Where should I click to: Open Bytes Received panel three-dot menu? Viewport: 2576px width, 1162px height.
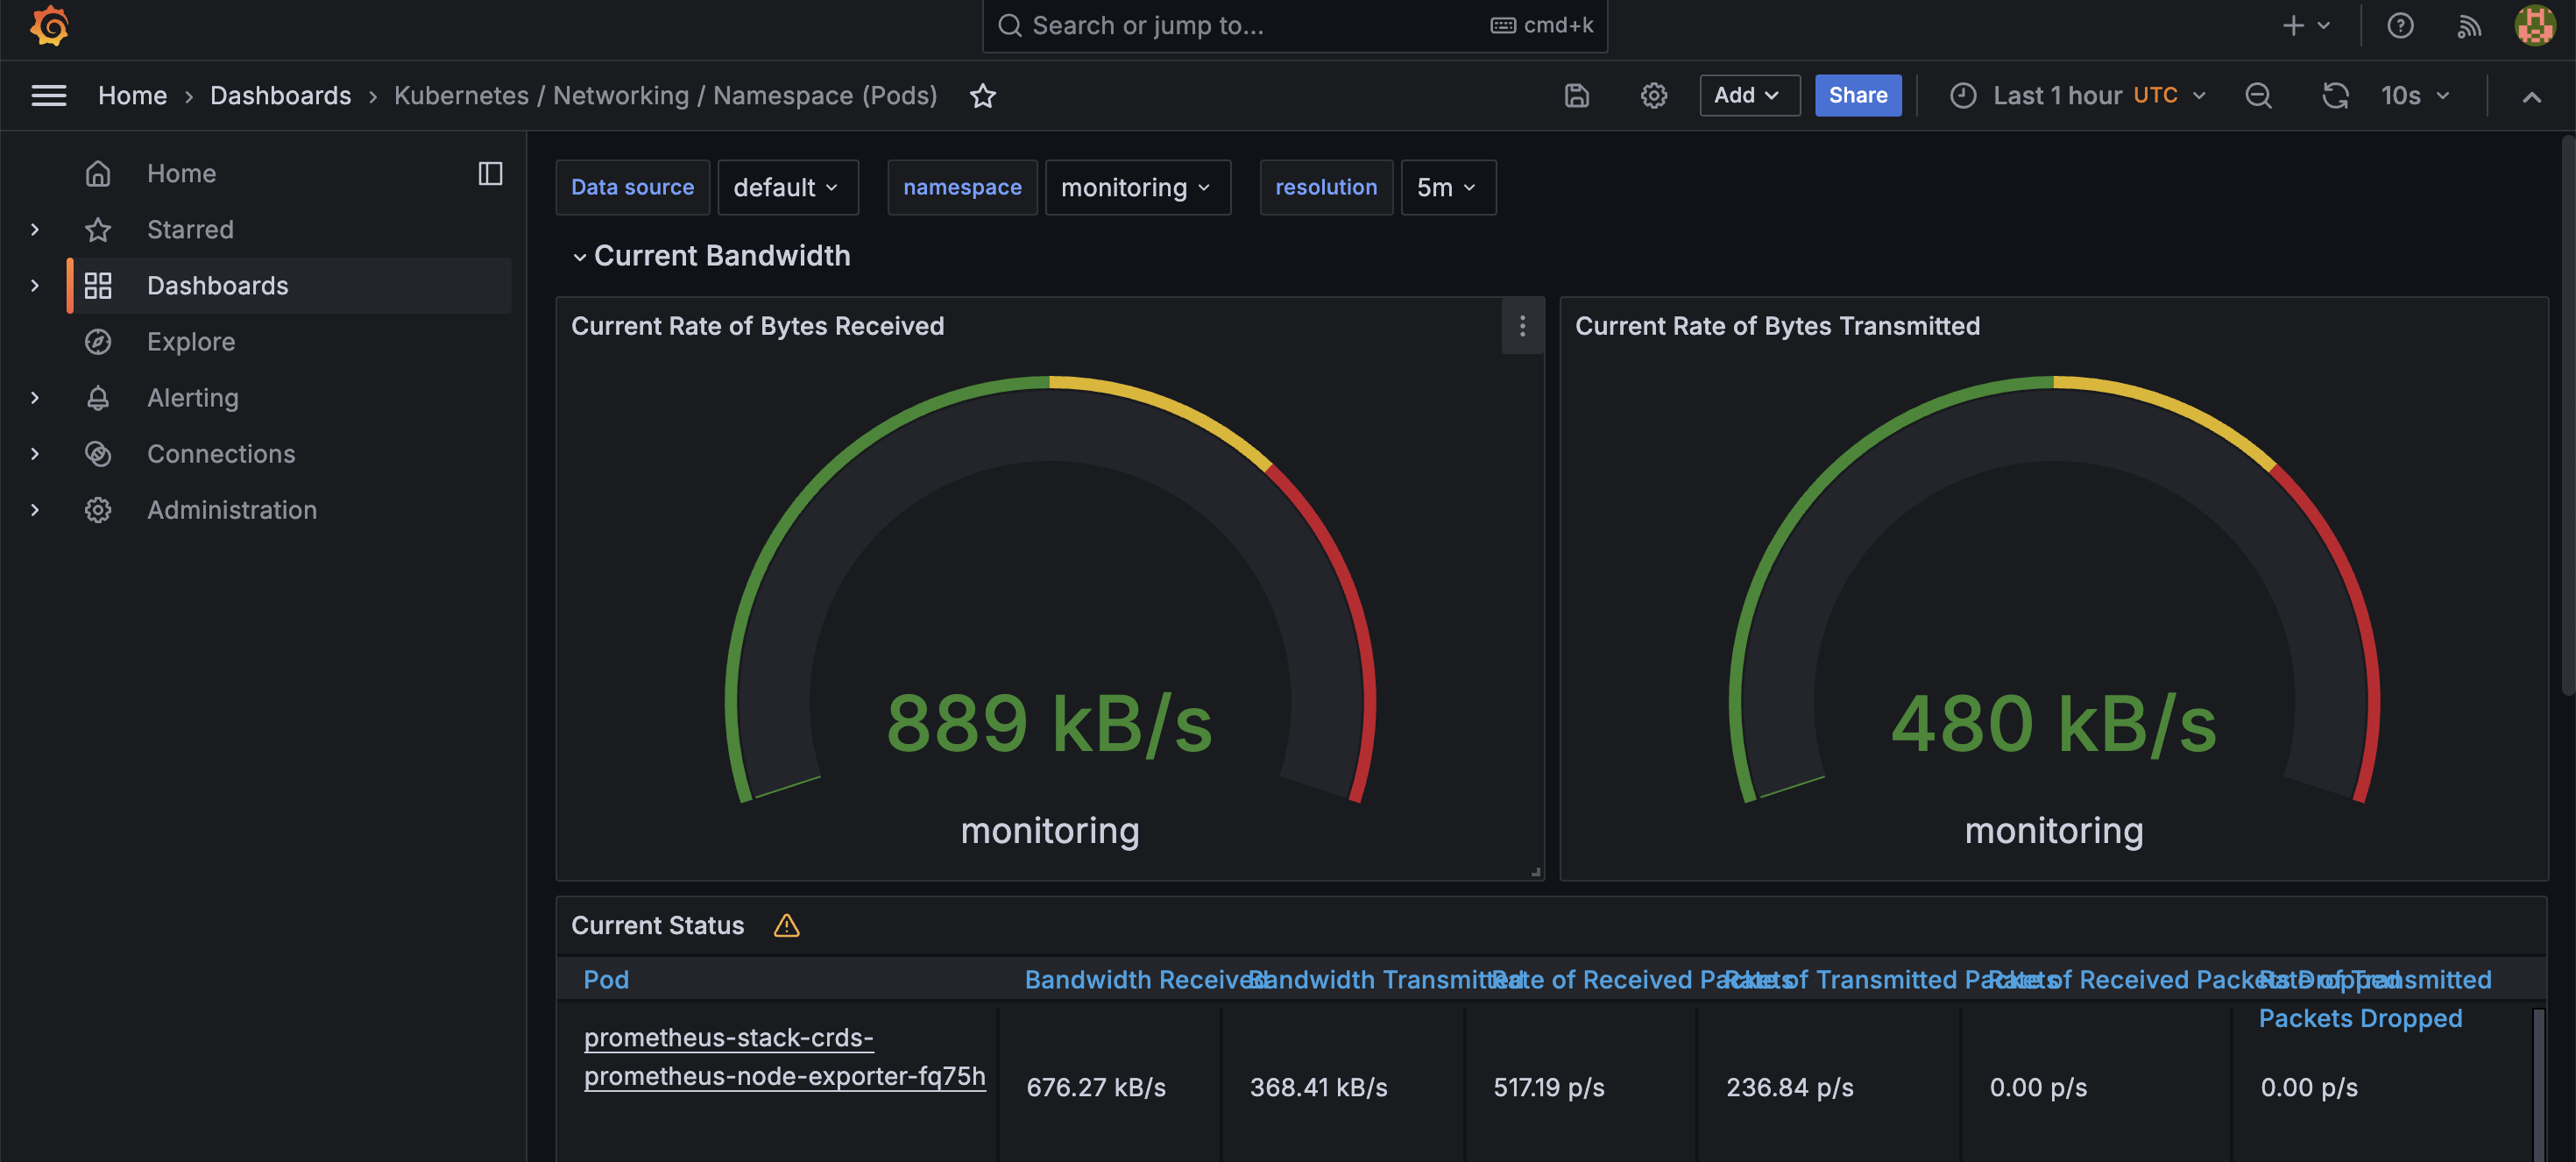pos(1522,326)
